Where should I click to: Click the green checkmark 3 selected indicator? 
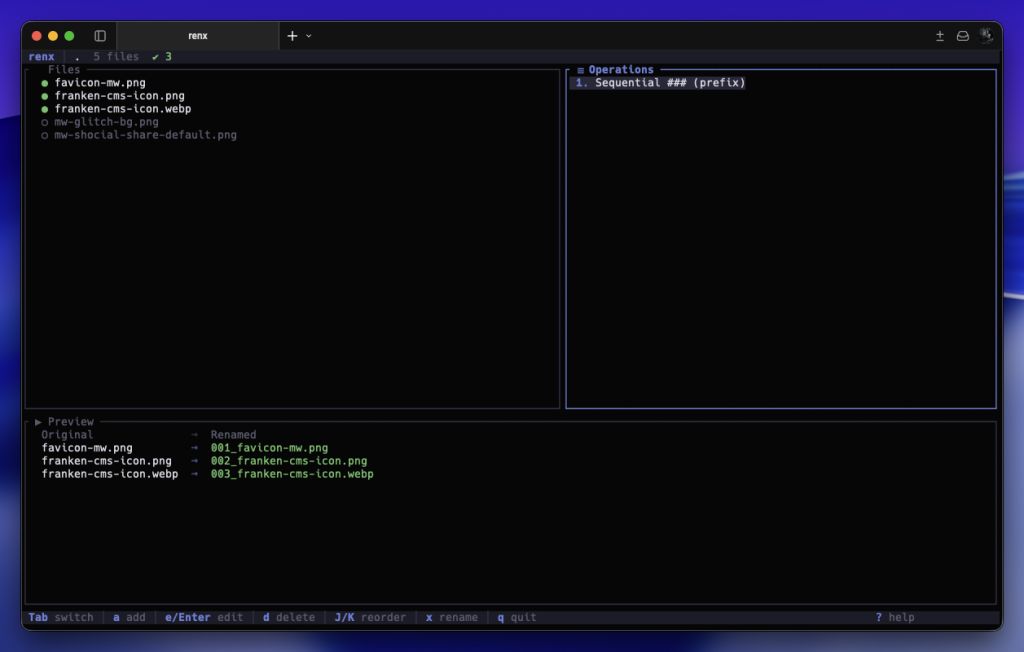[162, 57]
